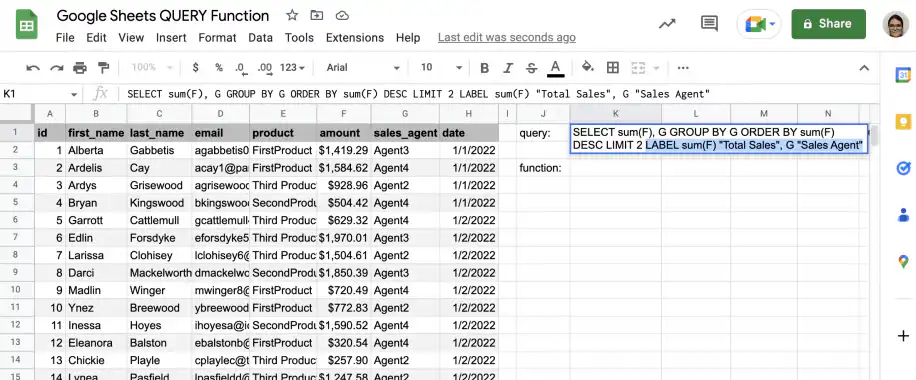Select row 5 header

click(16, 203)
